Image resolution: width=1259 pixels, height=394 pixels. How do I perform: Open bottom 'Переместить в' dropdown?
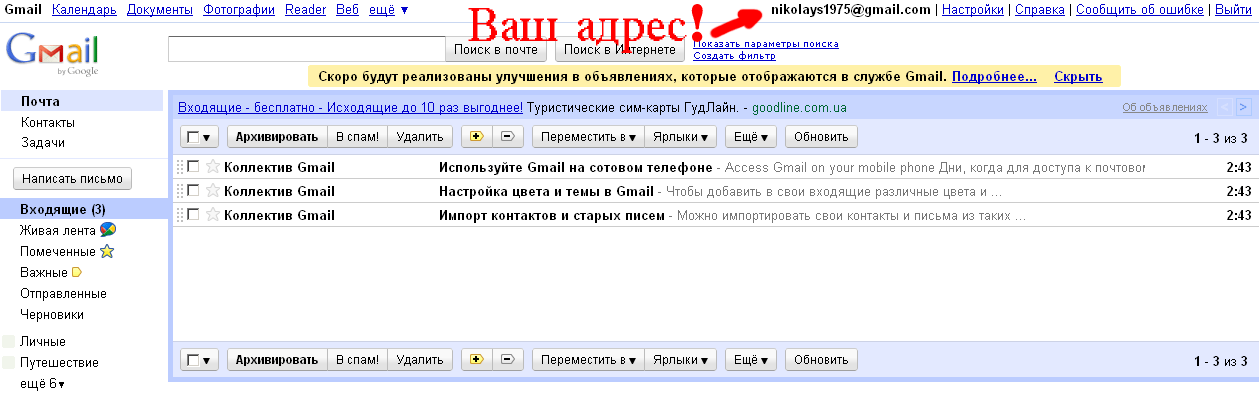588,360
